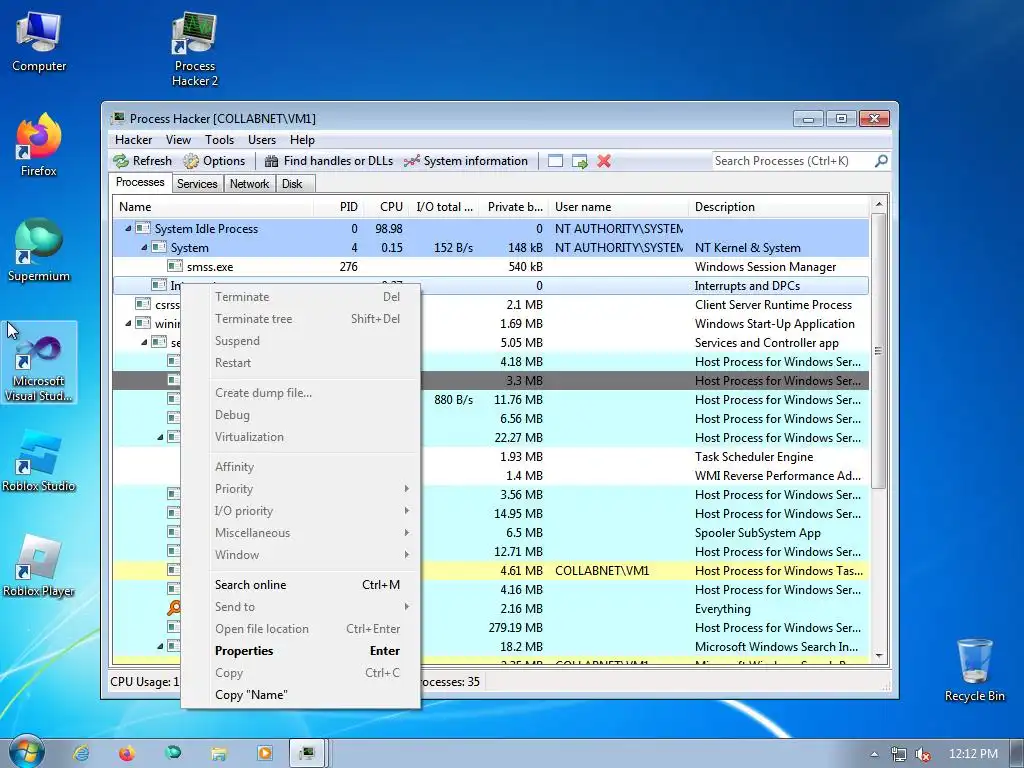Viewport: 1024px width, 768px height.
Task: Collapse the System Idle Process tree
Action: 128,229
